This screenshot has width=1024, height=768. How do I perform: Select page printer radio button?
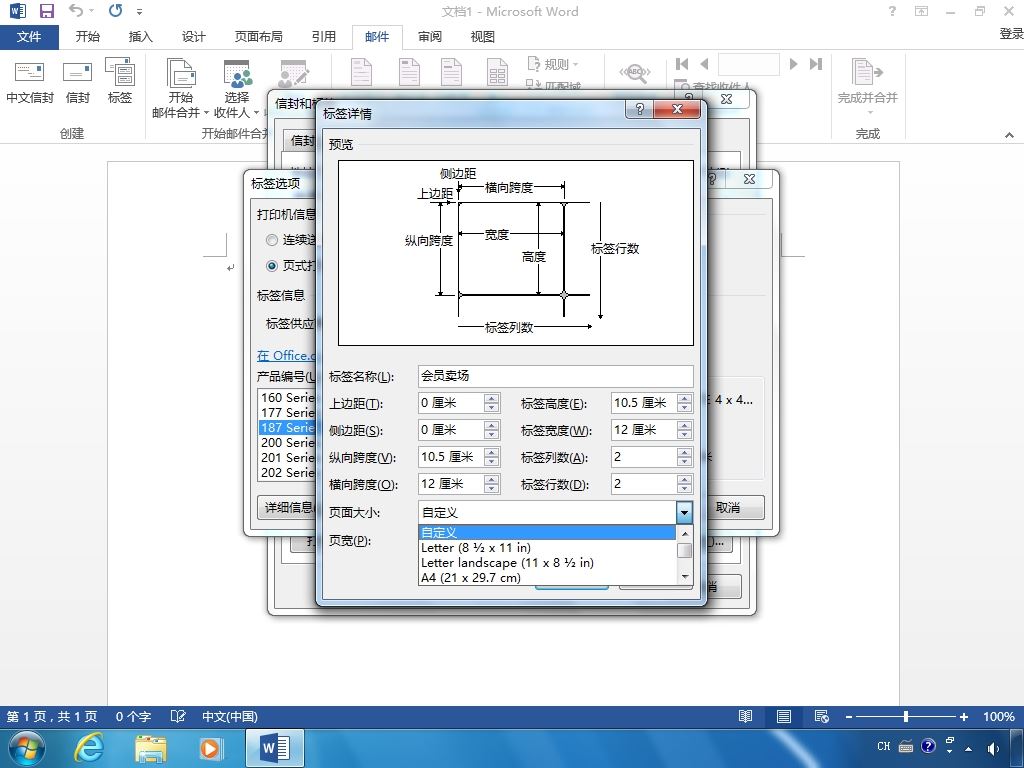pyautogui.click(x=272, y=266)
